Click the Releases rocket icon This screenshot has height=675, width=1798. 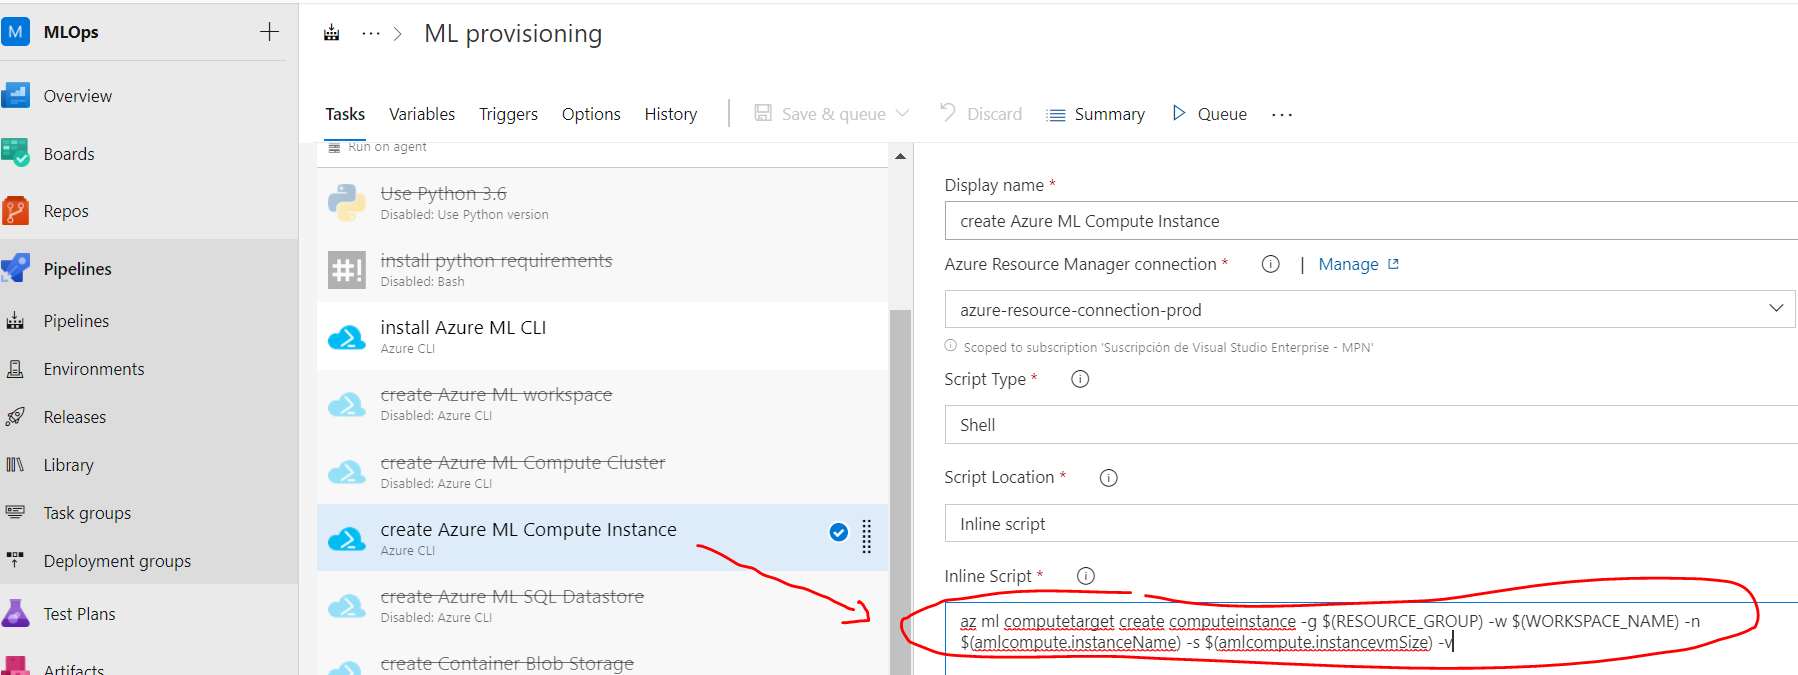pos(16,417)
